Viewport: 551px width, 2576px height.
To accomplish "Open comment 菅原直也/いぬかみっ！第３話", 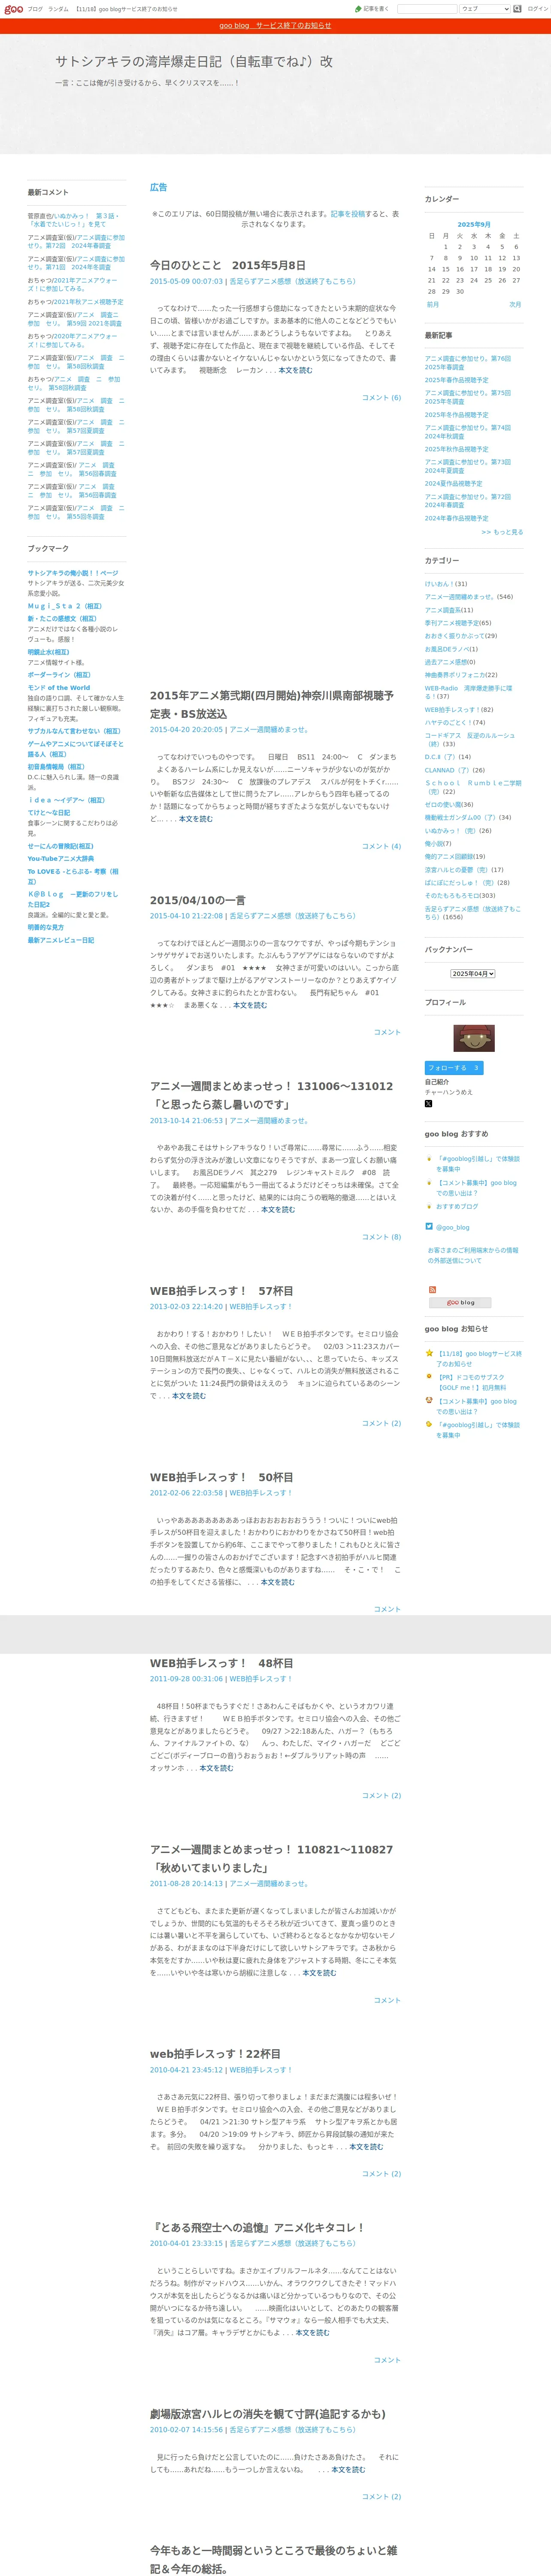I will 74,220.
